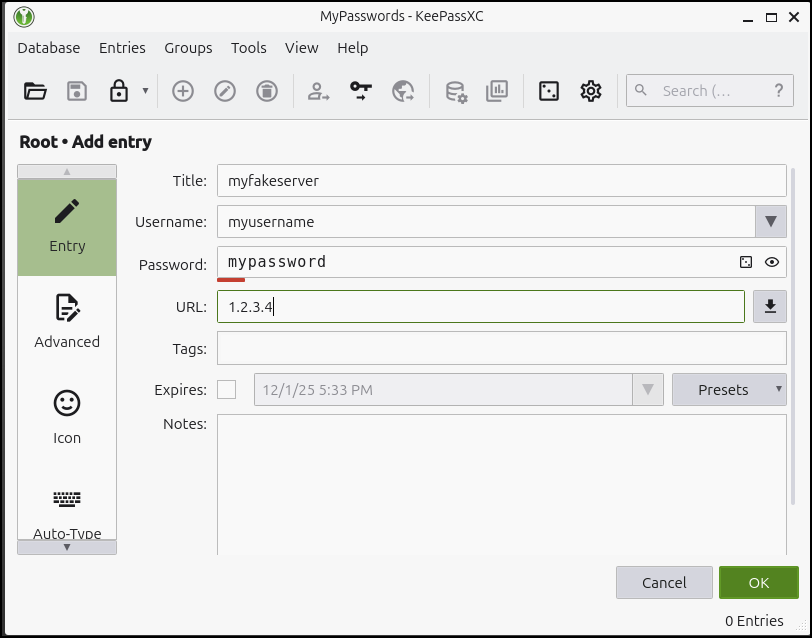Screen dimensions: 812x638
Task: Open the Username field dropdown
Action: [x=771, y=221]
